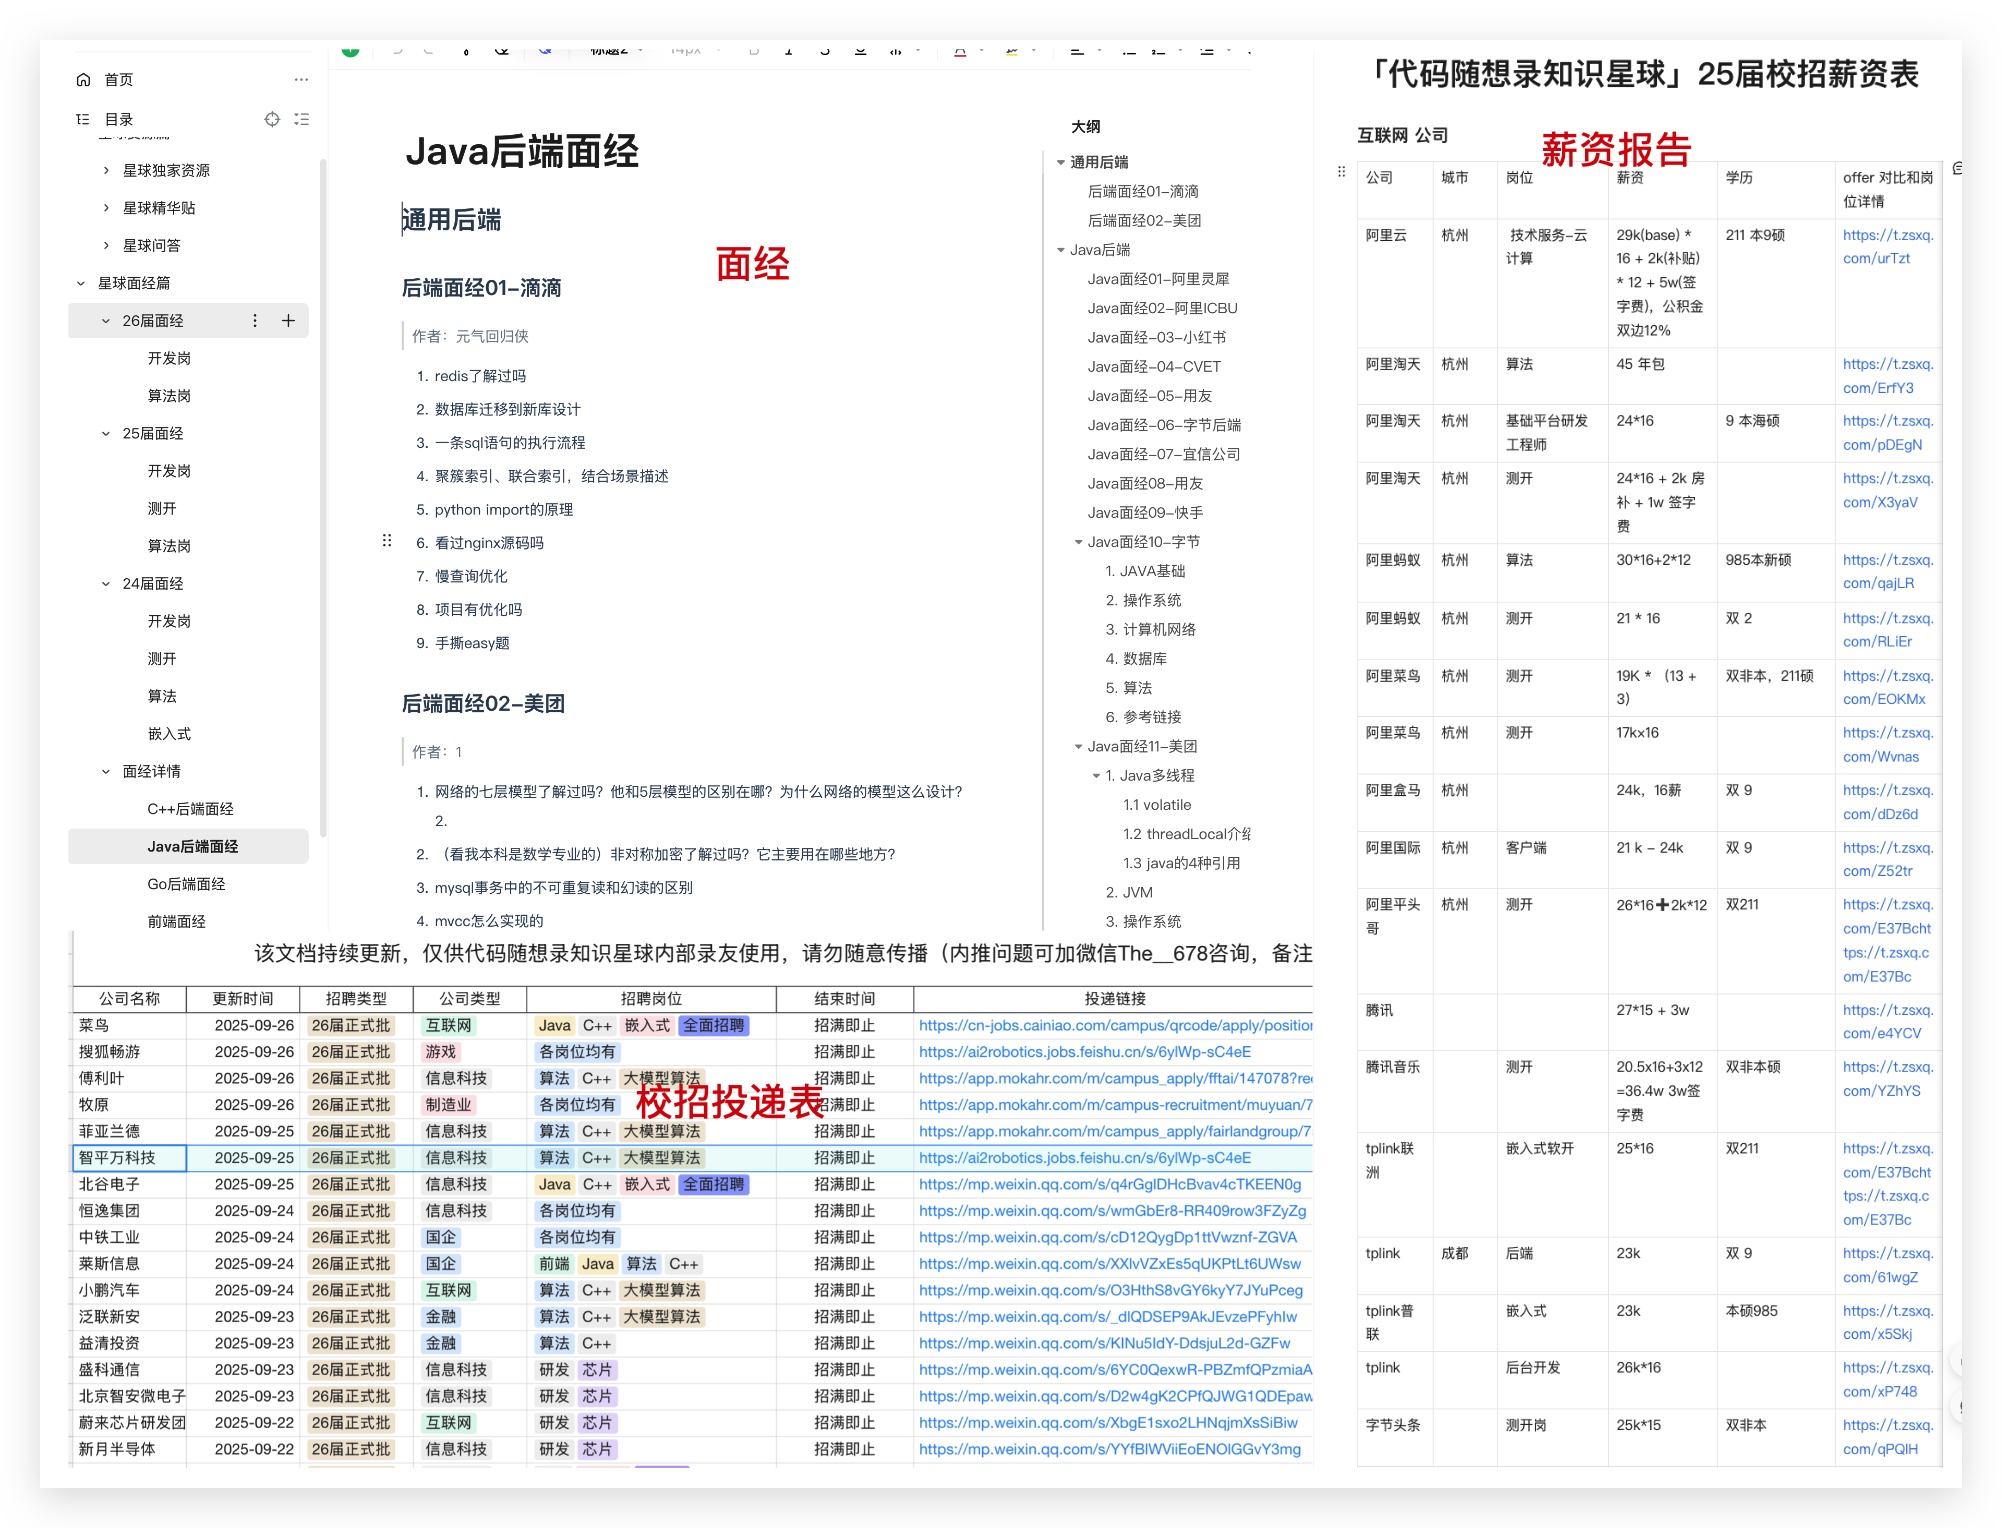Open the vertical dots menu on 26届面经
The height and width of the screenshot is (1528, 2002).
(x=255, y=321)
